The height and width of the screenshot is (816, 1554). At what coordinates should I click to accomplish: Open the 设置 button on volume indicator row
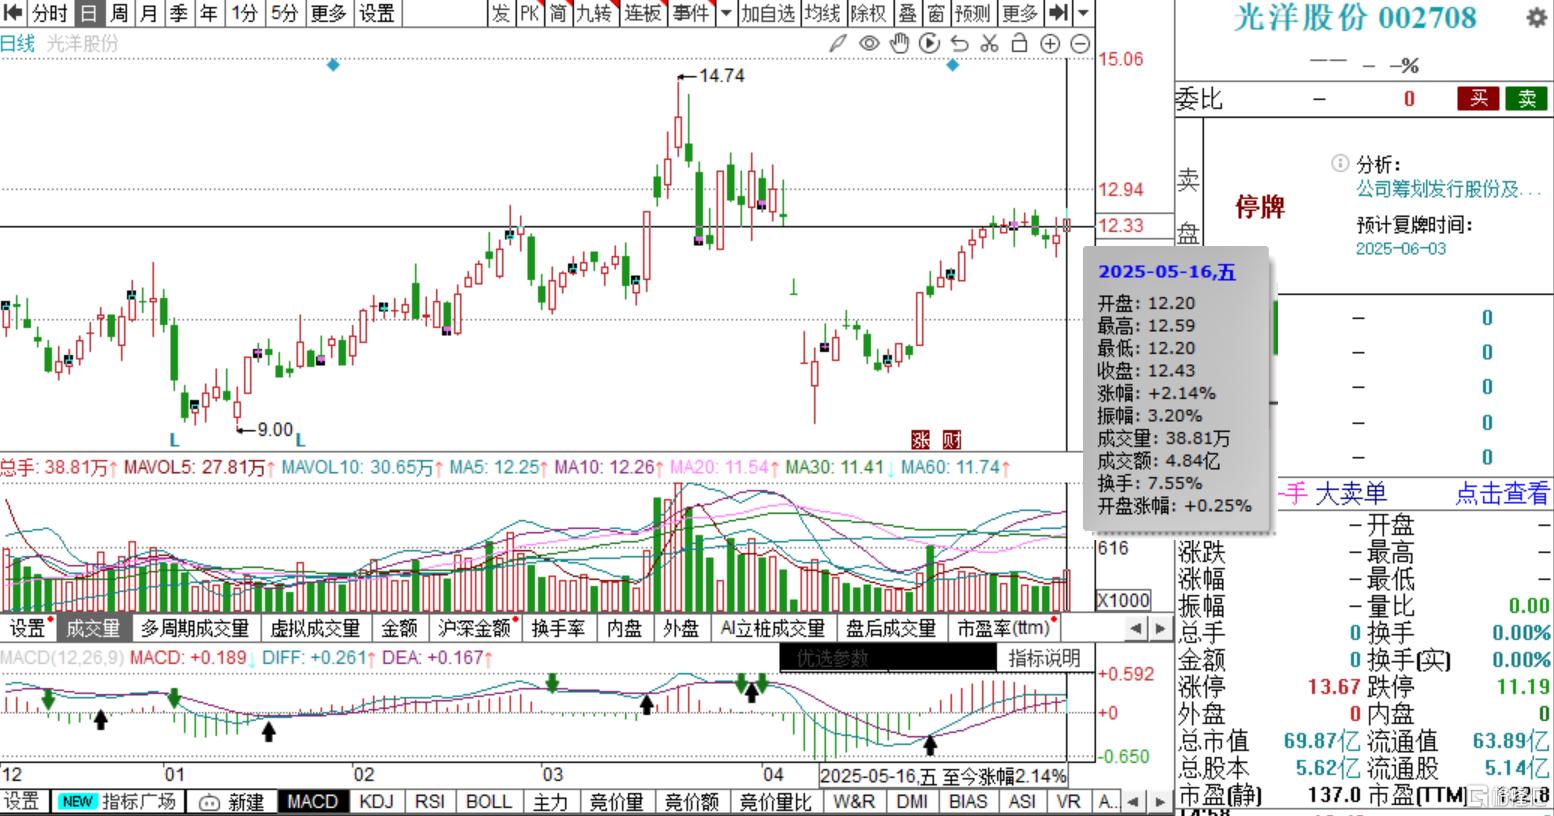point(27,628)
